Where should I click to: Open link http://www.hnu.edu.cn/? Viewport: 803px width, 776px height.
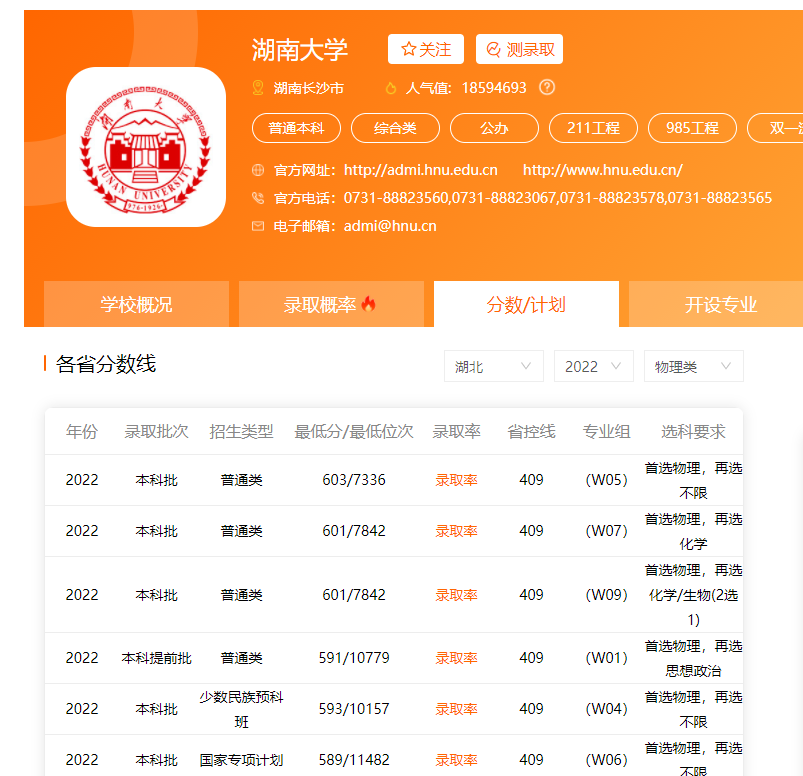(603, 170)
